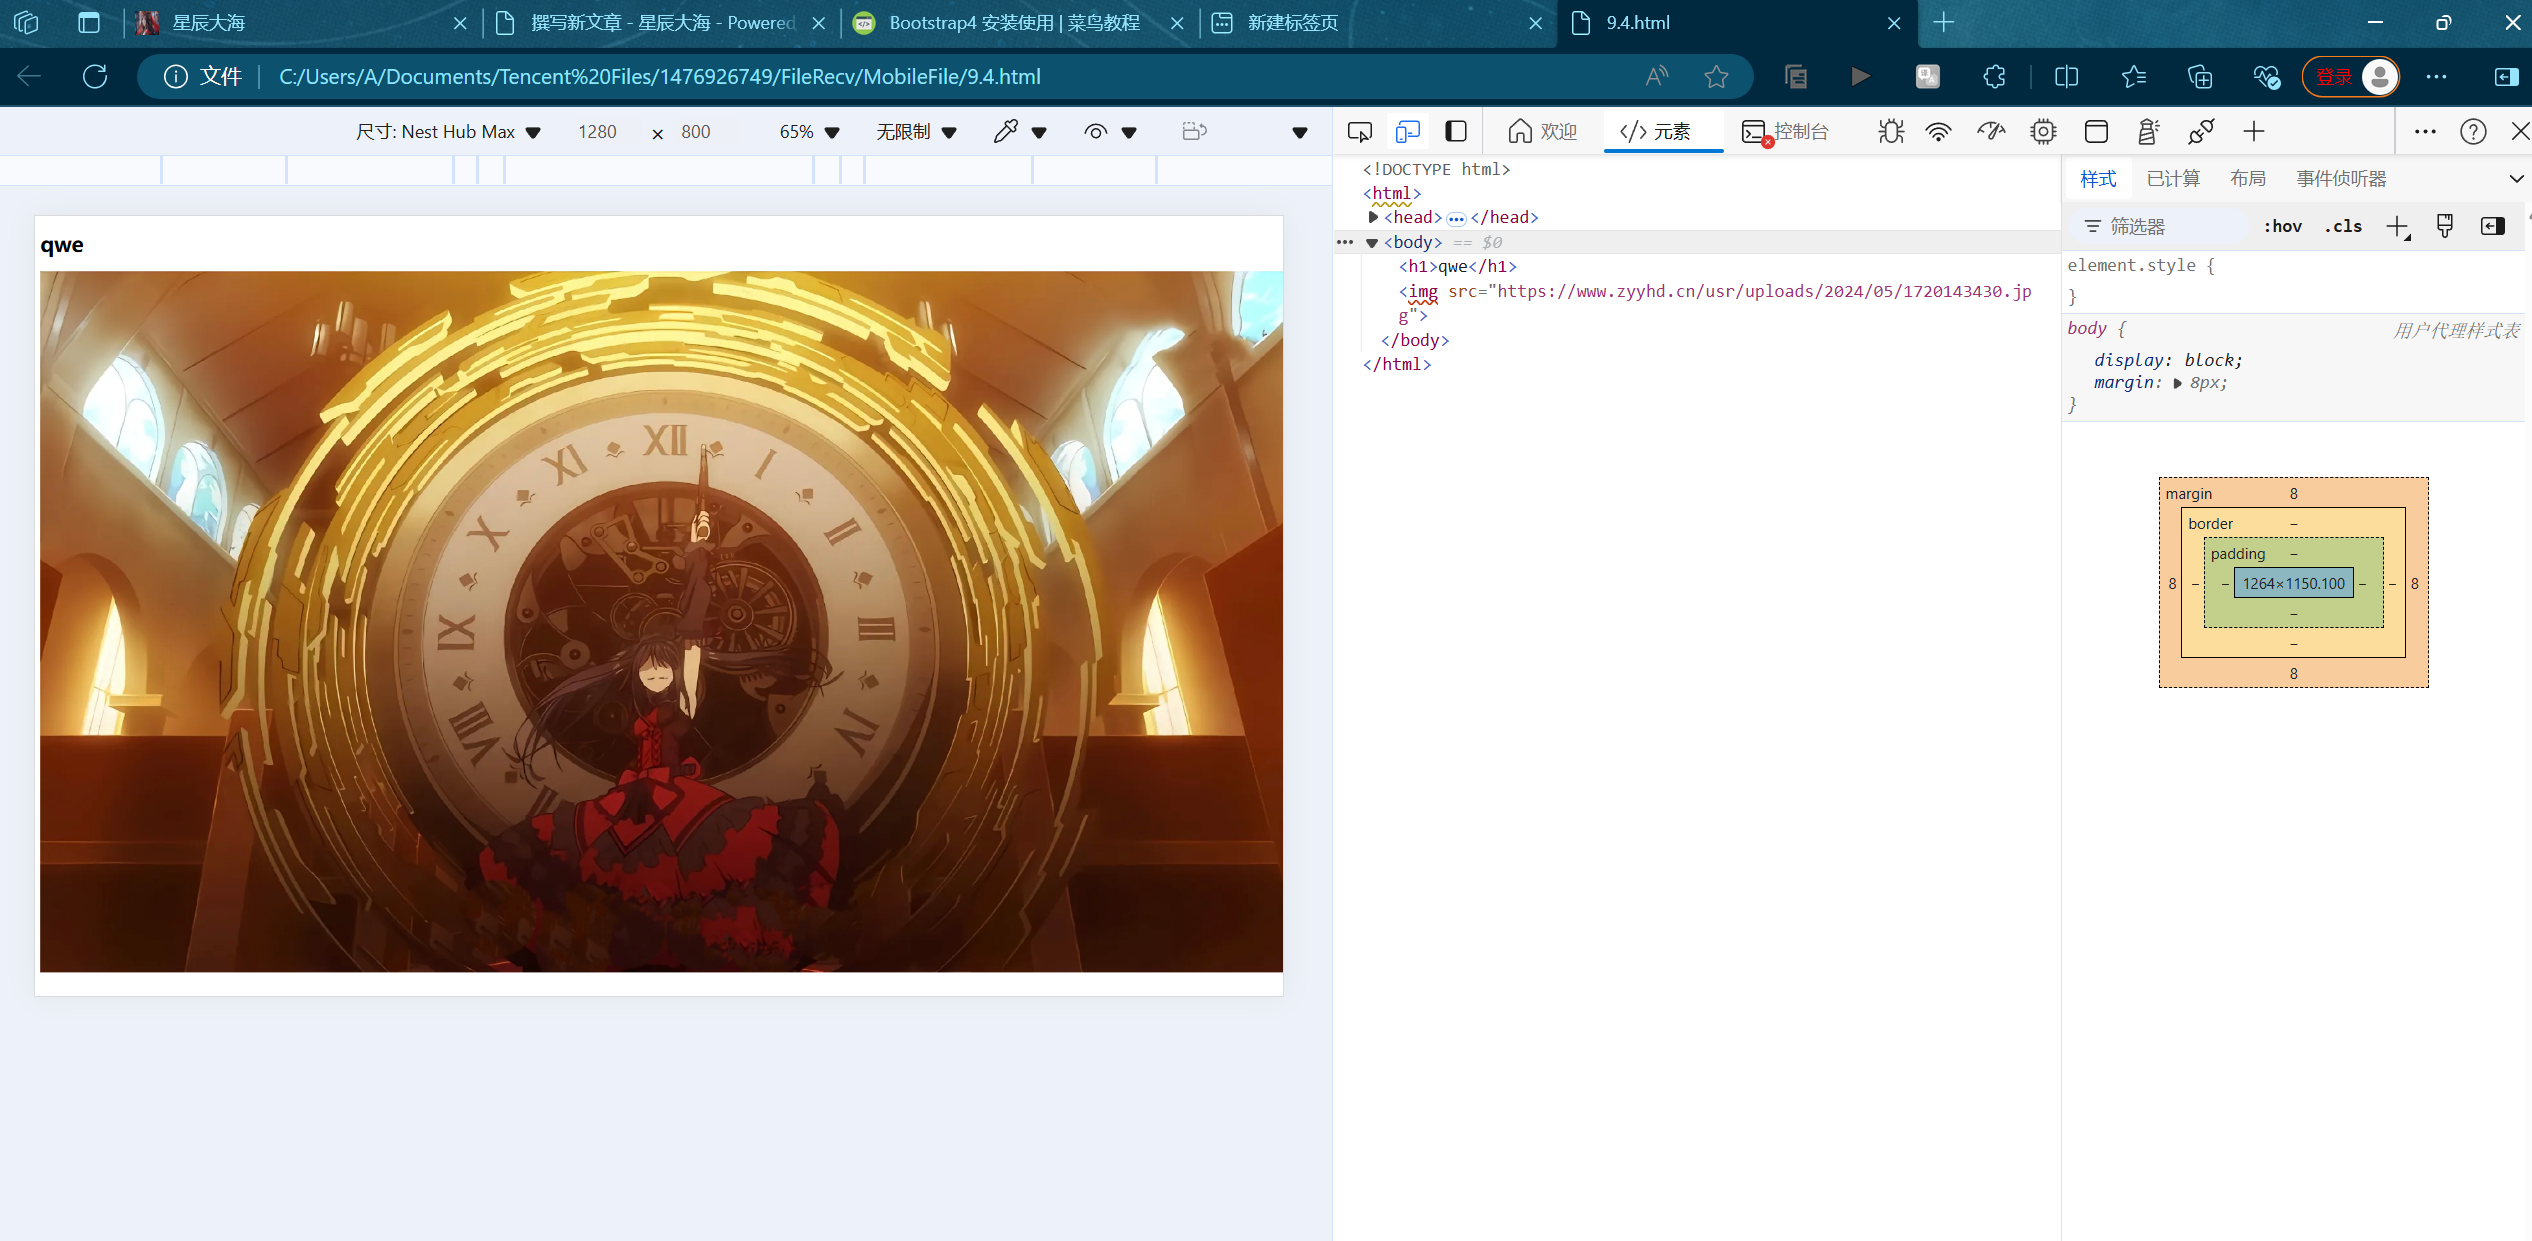Open the Sources bug icon tool
2532x1241 pixels.
[x=1890, y=131]
